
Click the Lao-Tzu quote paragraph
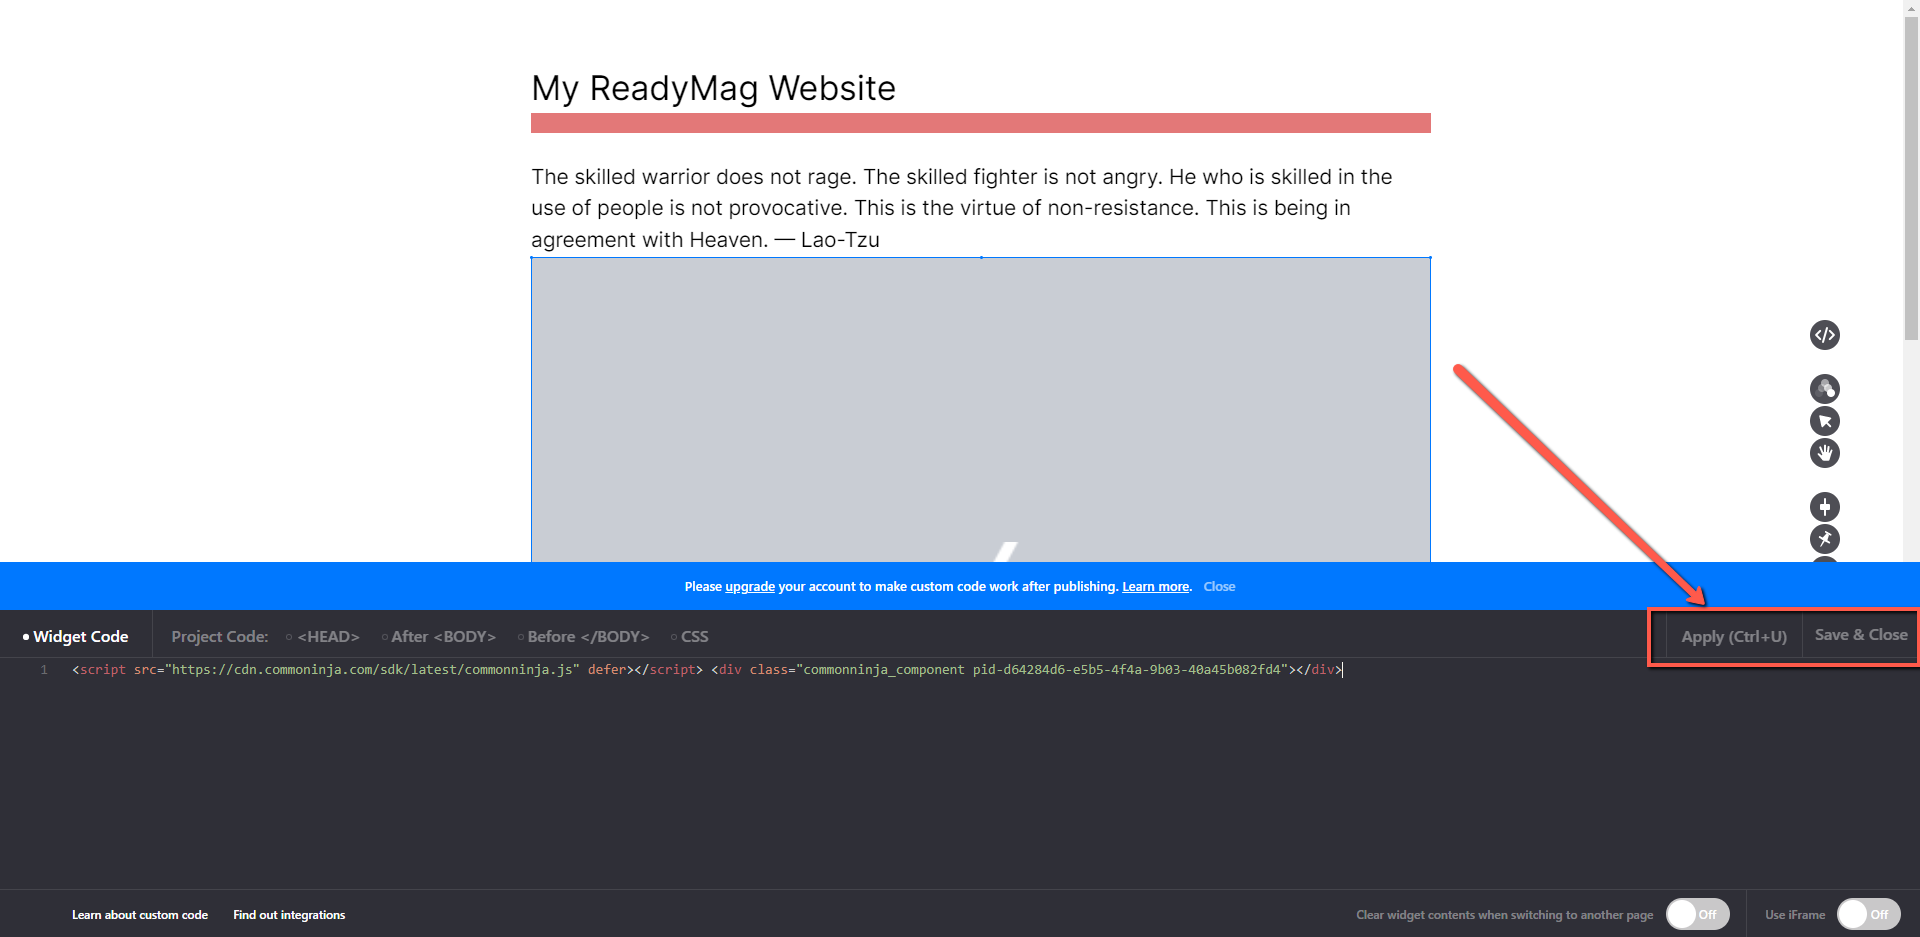[x=961, y=208]
